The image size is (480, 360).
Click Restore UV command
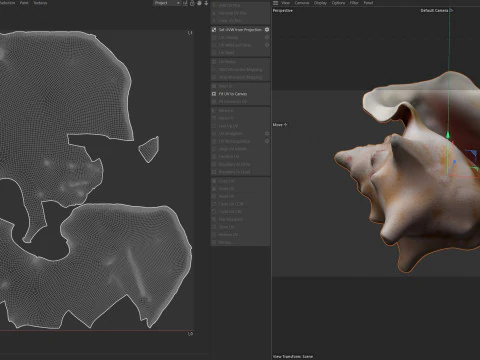pyautogui.click(x=240, y=235)
